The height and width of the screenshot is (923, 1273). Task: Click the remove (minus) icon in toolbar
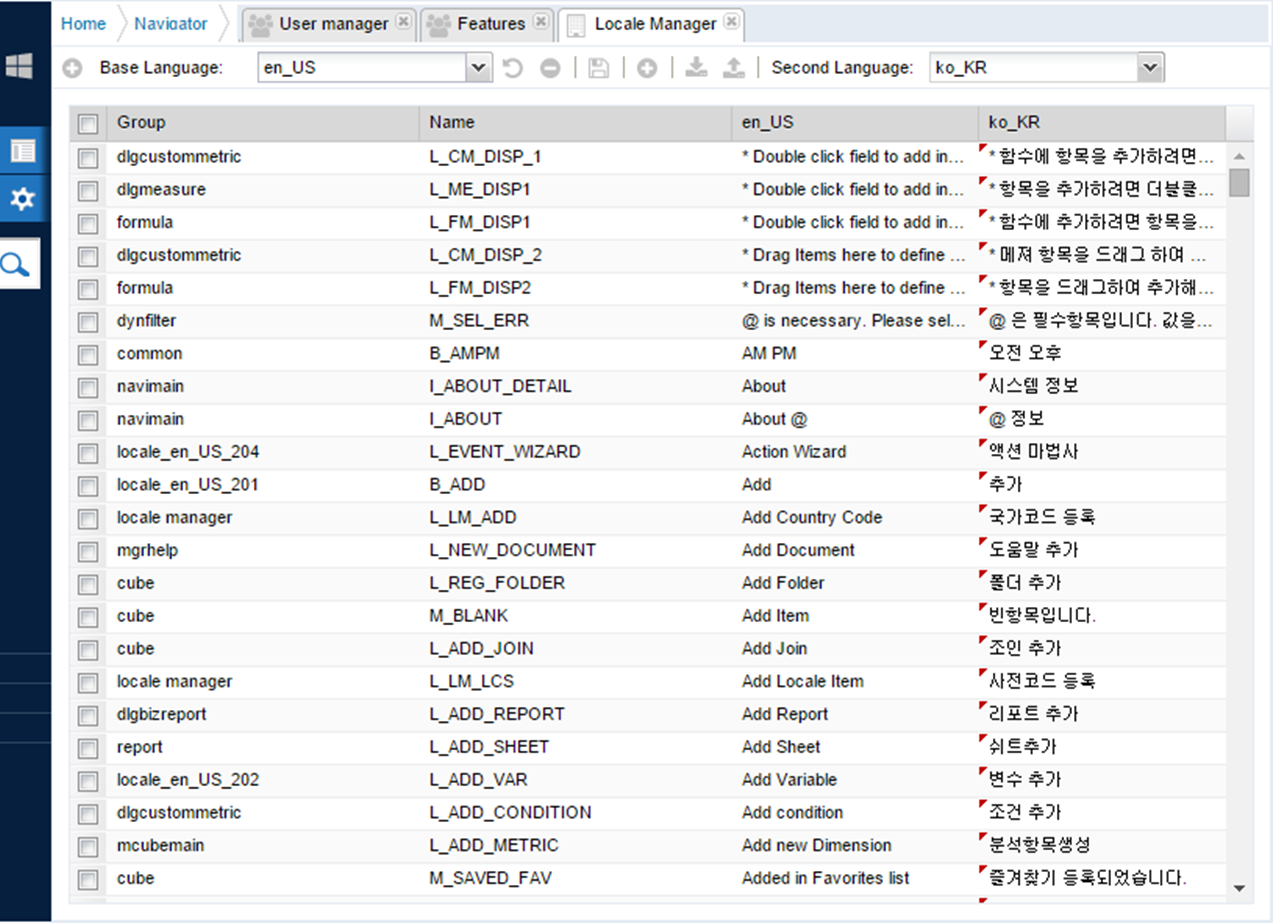(550, 68)
